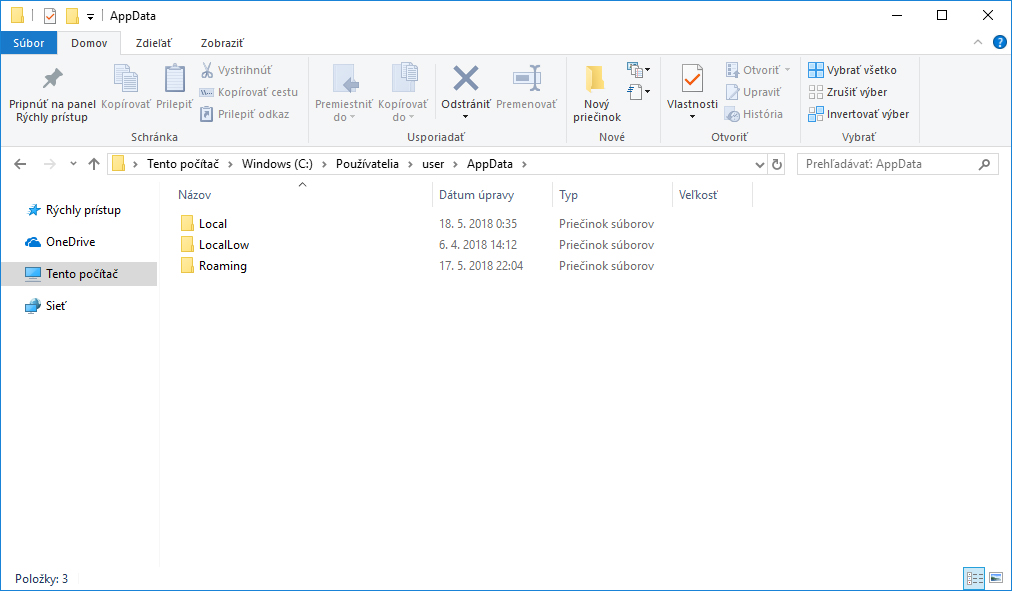1012x591 pixels.
Task: Click Vystrihnúť scissors icon
Action: click(207, 70)
